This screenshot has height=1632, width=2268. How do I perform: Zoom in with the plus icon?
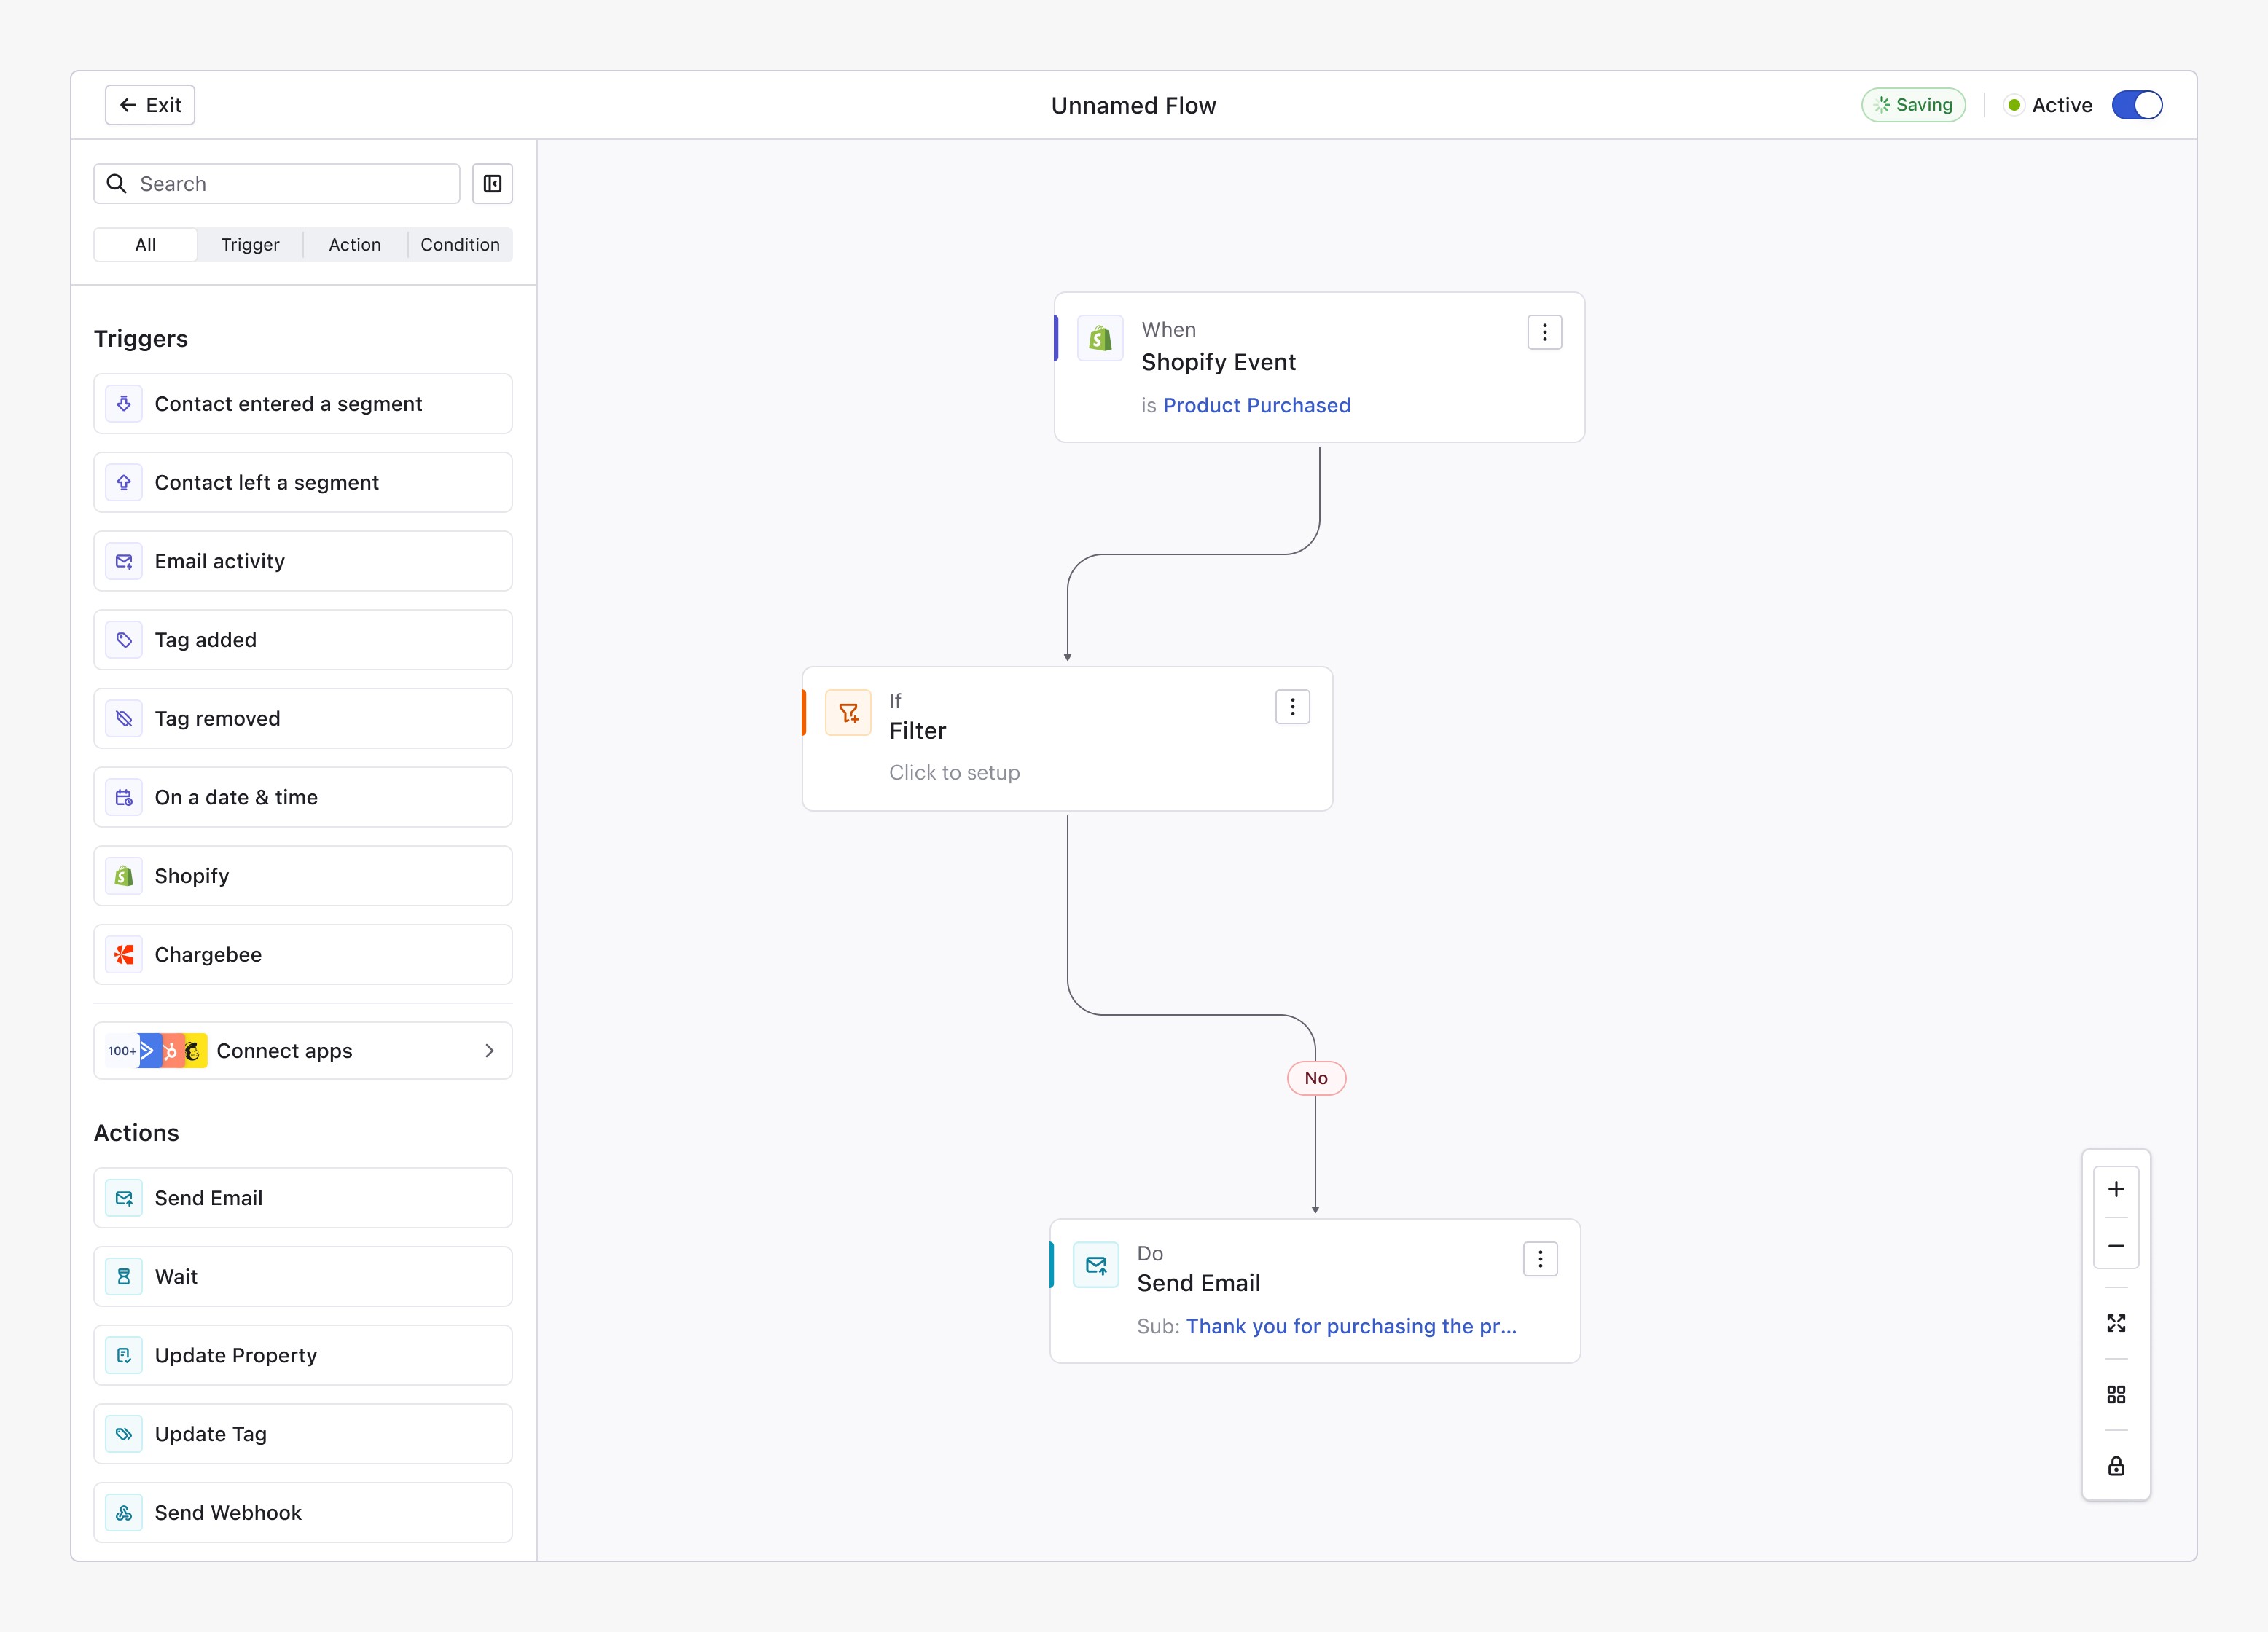point(2116,1189)
